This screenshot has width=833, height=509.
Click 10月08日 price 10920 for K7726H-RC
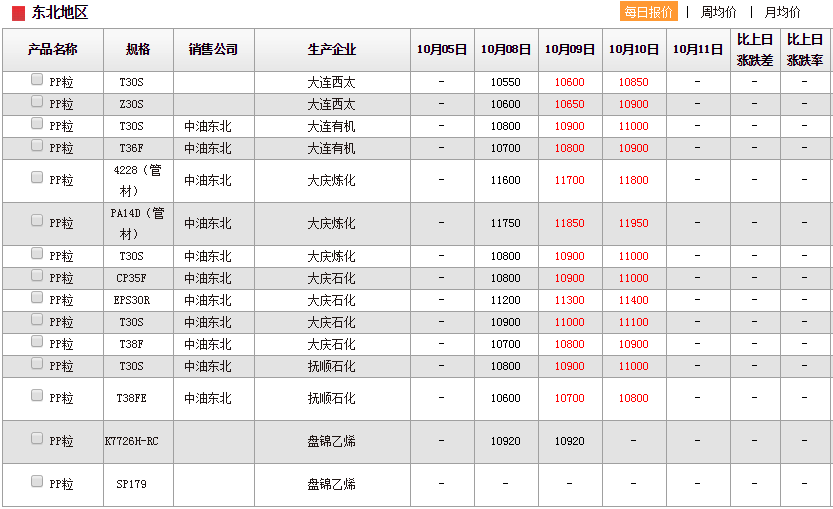[x=506, y=442]
